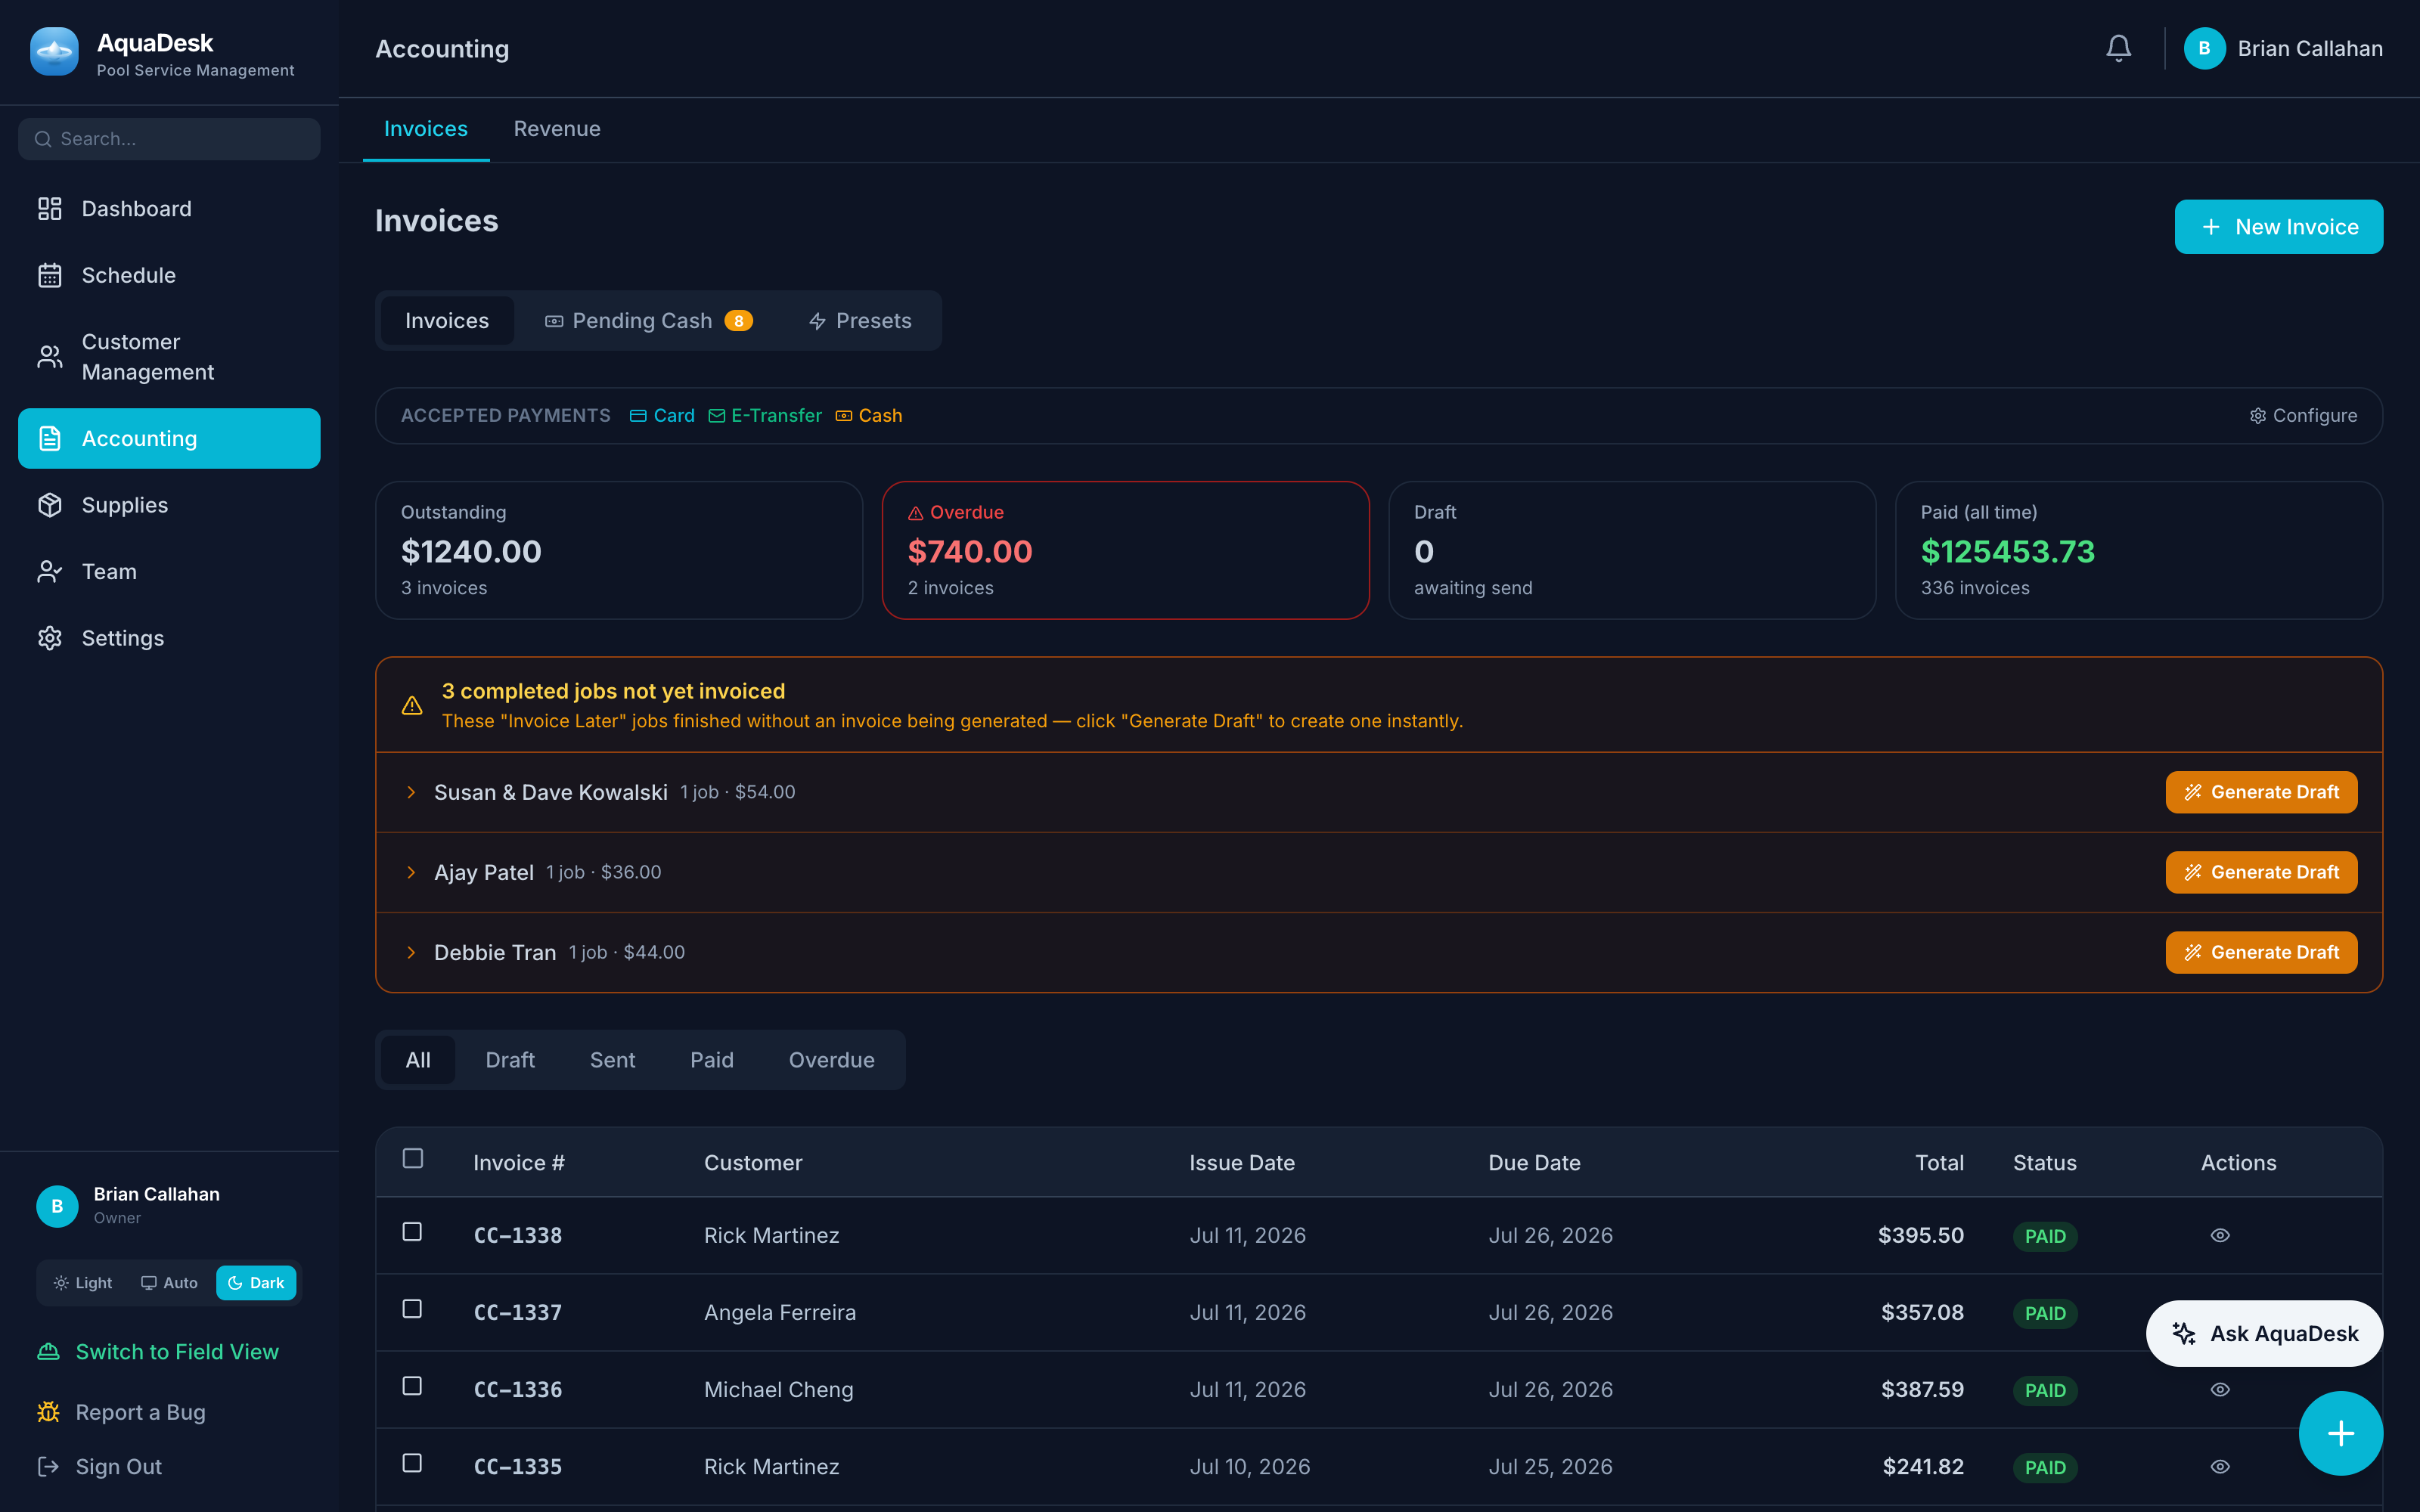Screen dimensions: 2420x1512
Task: Click the Due Date column header
Action: click(x=1534, y=1163)
